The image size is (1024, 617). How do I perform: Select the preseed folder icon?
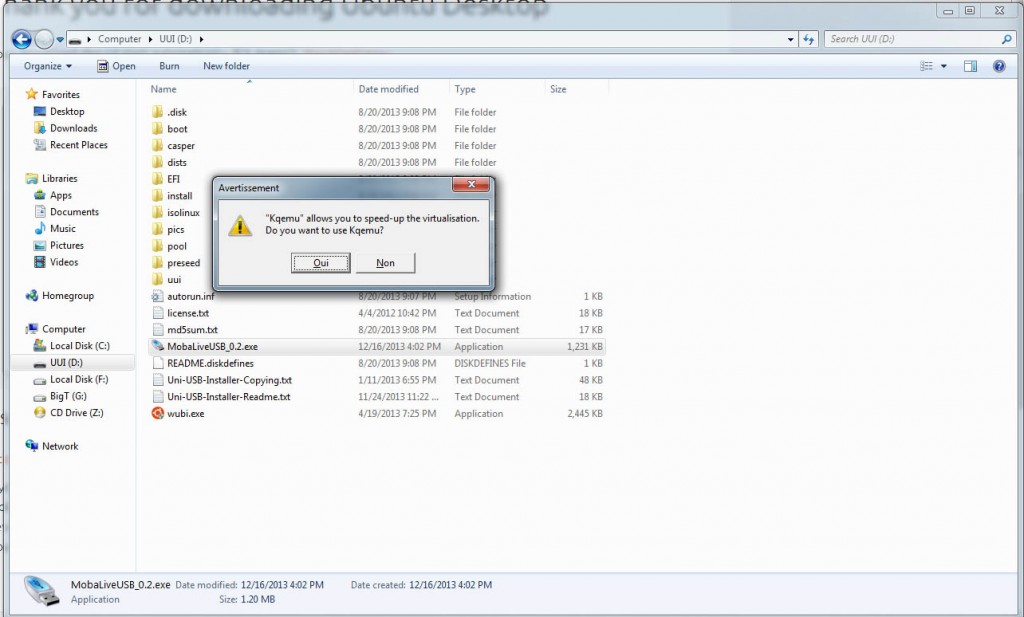coord(157,262)
